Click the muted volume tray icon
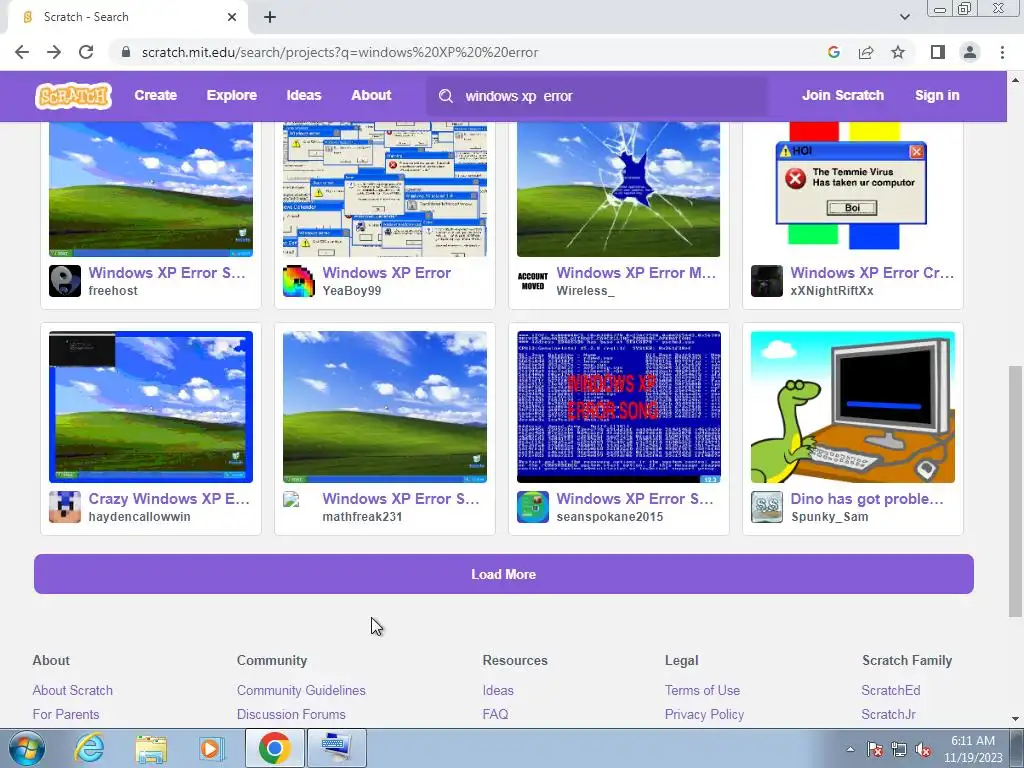1024x768 pixels. coord(923,750)
